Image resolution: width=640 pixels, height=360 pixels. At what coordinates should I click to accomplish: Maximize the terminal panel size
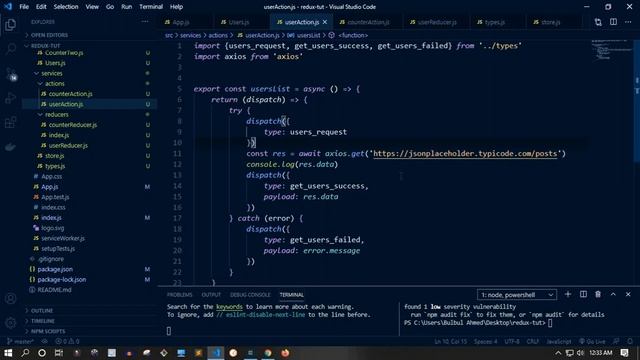tap(613, 294)
